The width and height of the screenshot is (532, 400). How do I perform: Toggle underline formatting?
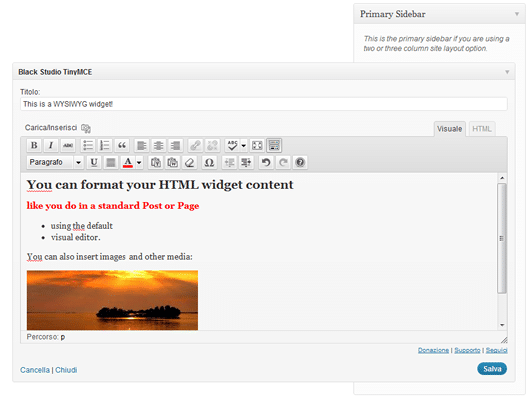click(x=94, y=163)
